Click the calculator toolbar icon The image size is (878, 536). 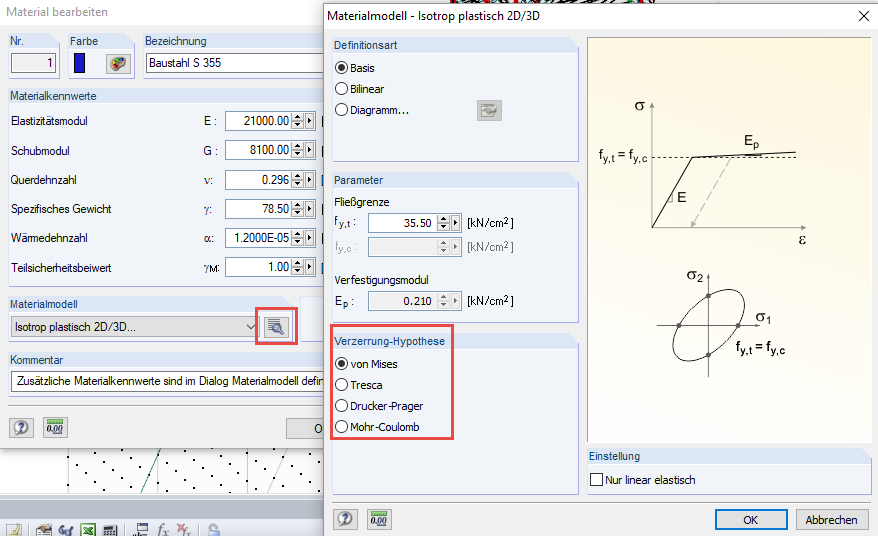pyautogui.click(x=110, y=530)
